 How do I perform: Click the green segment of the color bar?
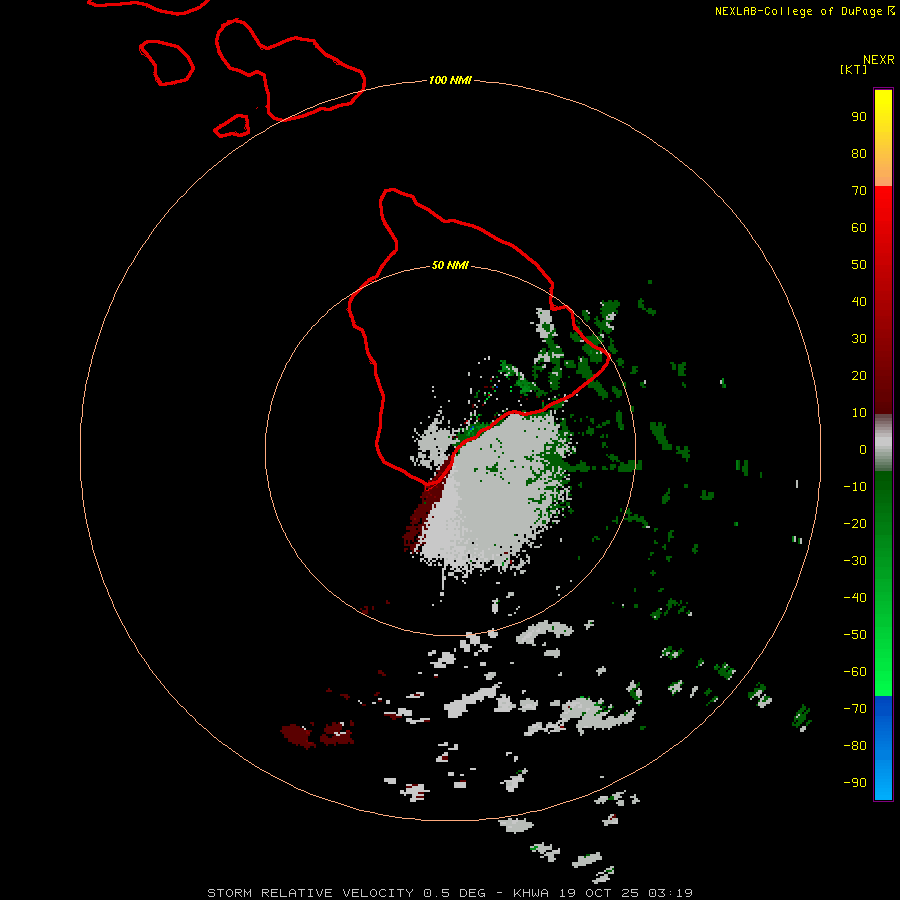(x=883, y=583)
